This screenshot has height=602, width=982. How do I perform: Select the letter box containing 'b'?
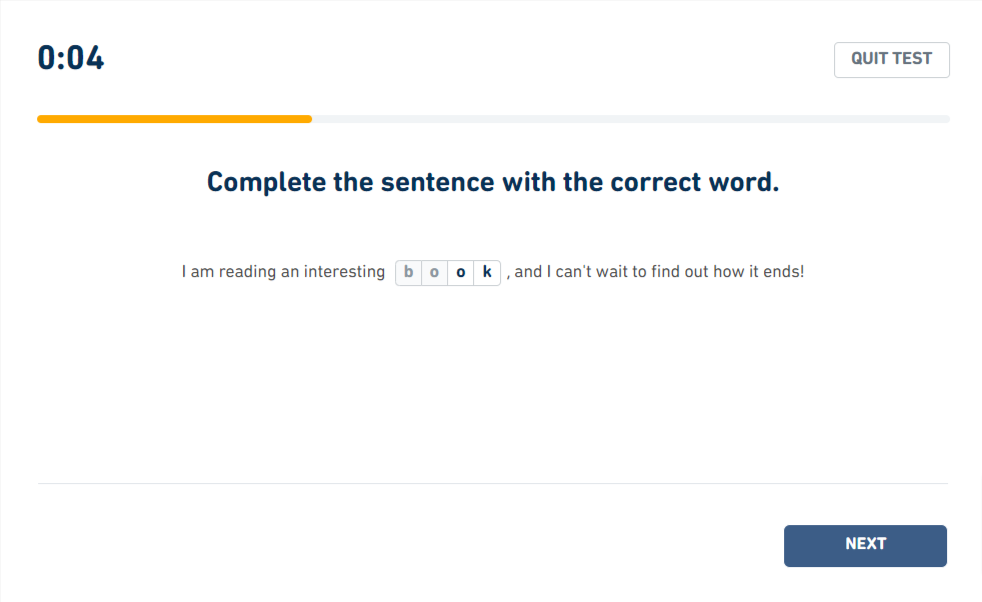click(409, 272)
